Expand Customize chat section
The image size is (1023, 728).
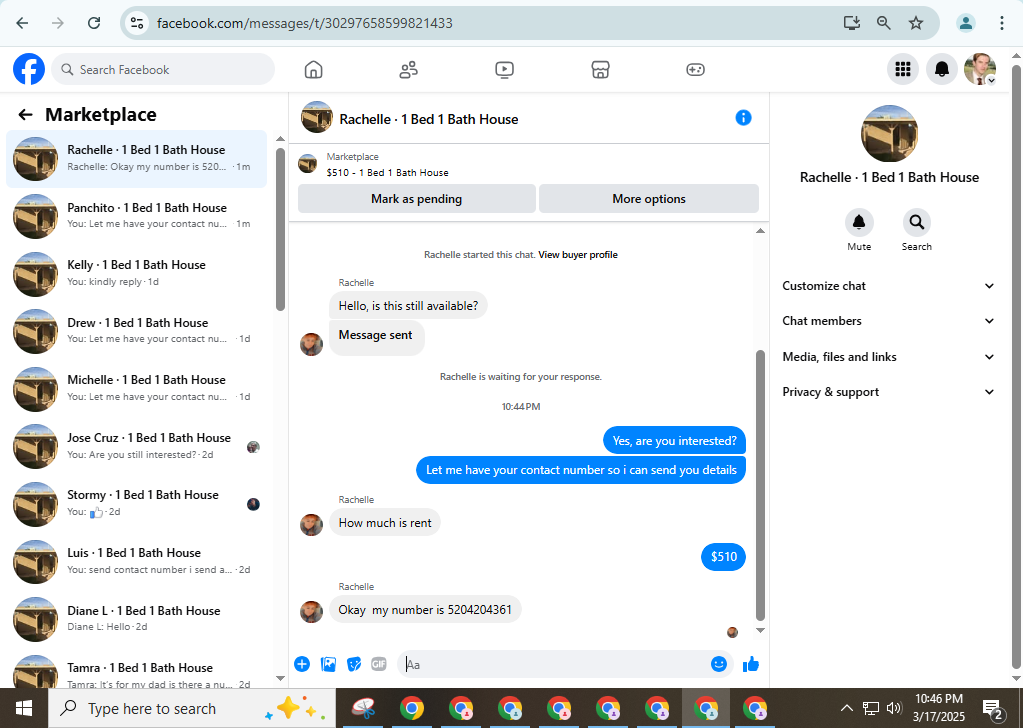889,286
